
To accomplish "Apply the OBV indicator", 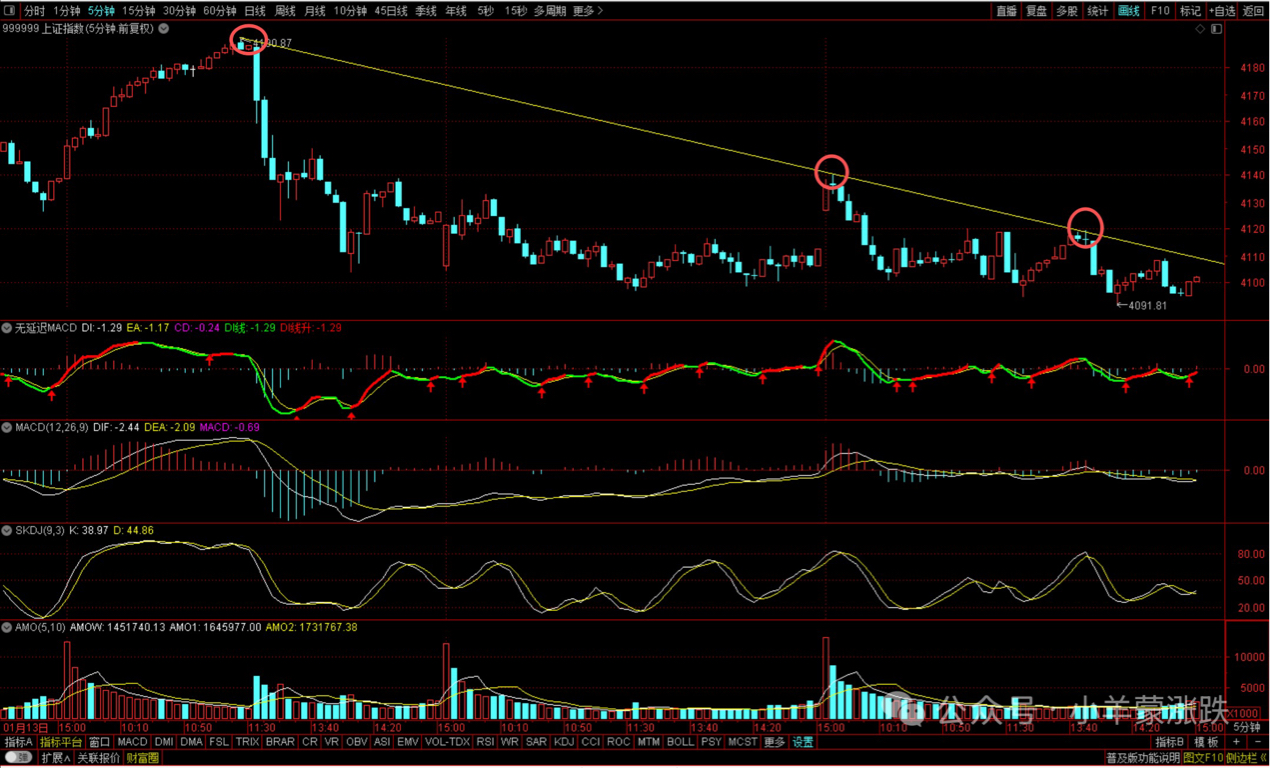I will [x=356, y=742].
